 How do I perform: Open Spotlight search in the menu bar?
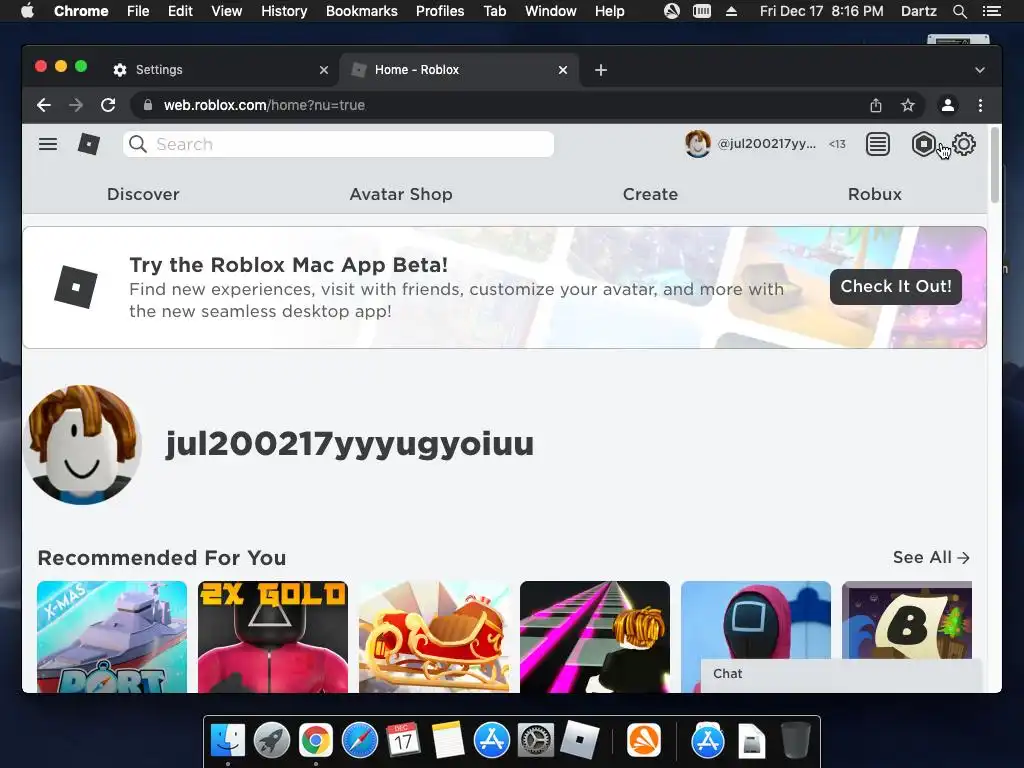coord(960,11)
